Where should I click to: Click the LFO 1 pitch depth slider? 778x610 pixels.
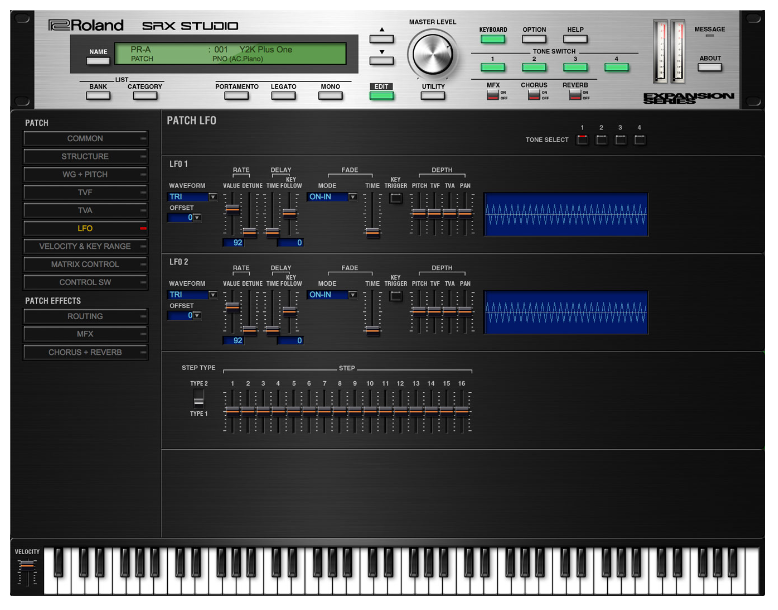pos(419,214)
